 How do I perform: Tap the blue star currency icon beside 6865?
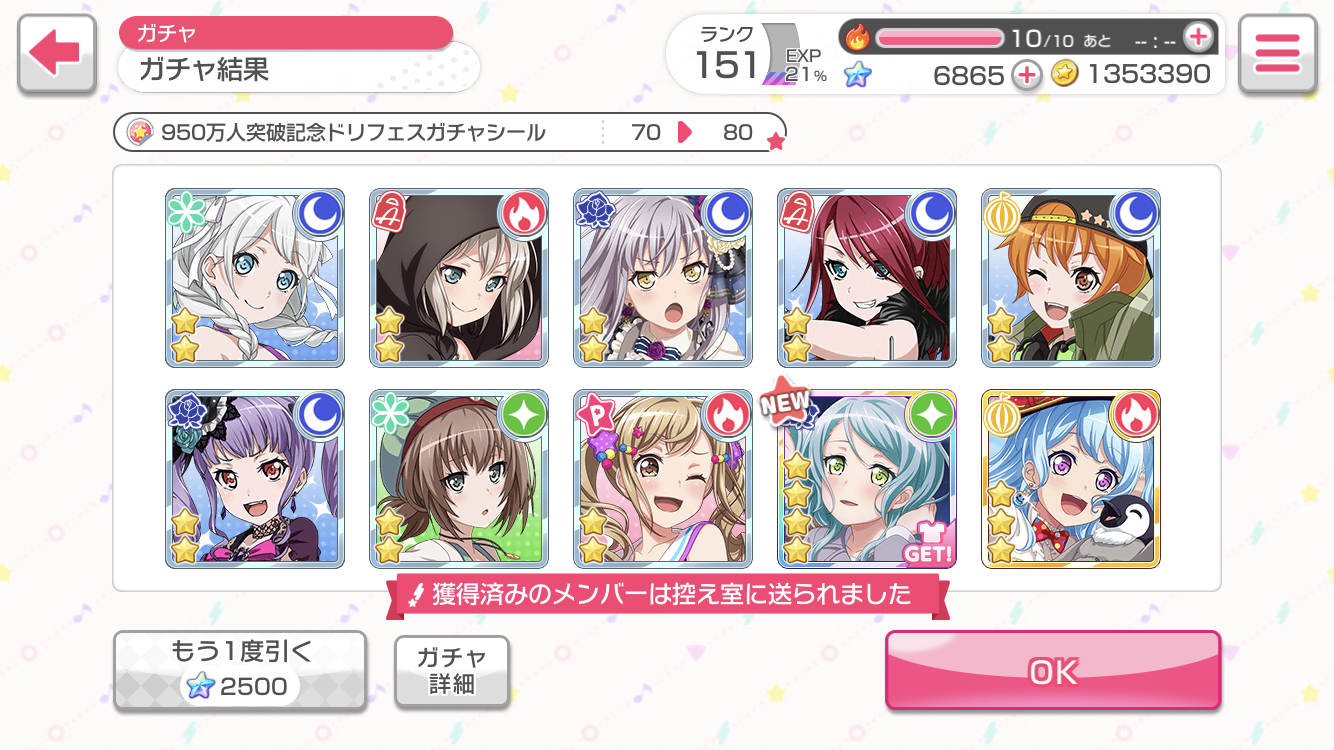click(857, 74)
